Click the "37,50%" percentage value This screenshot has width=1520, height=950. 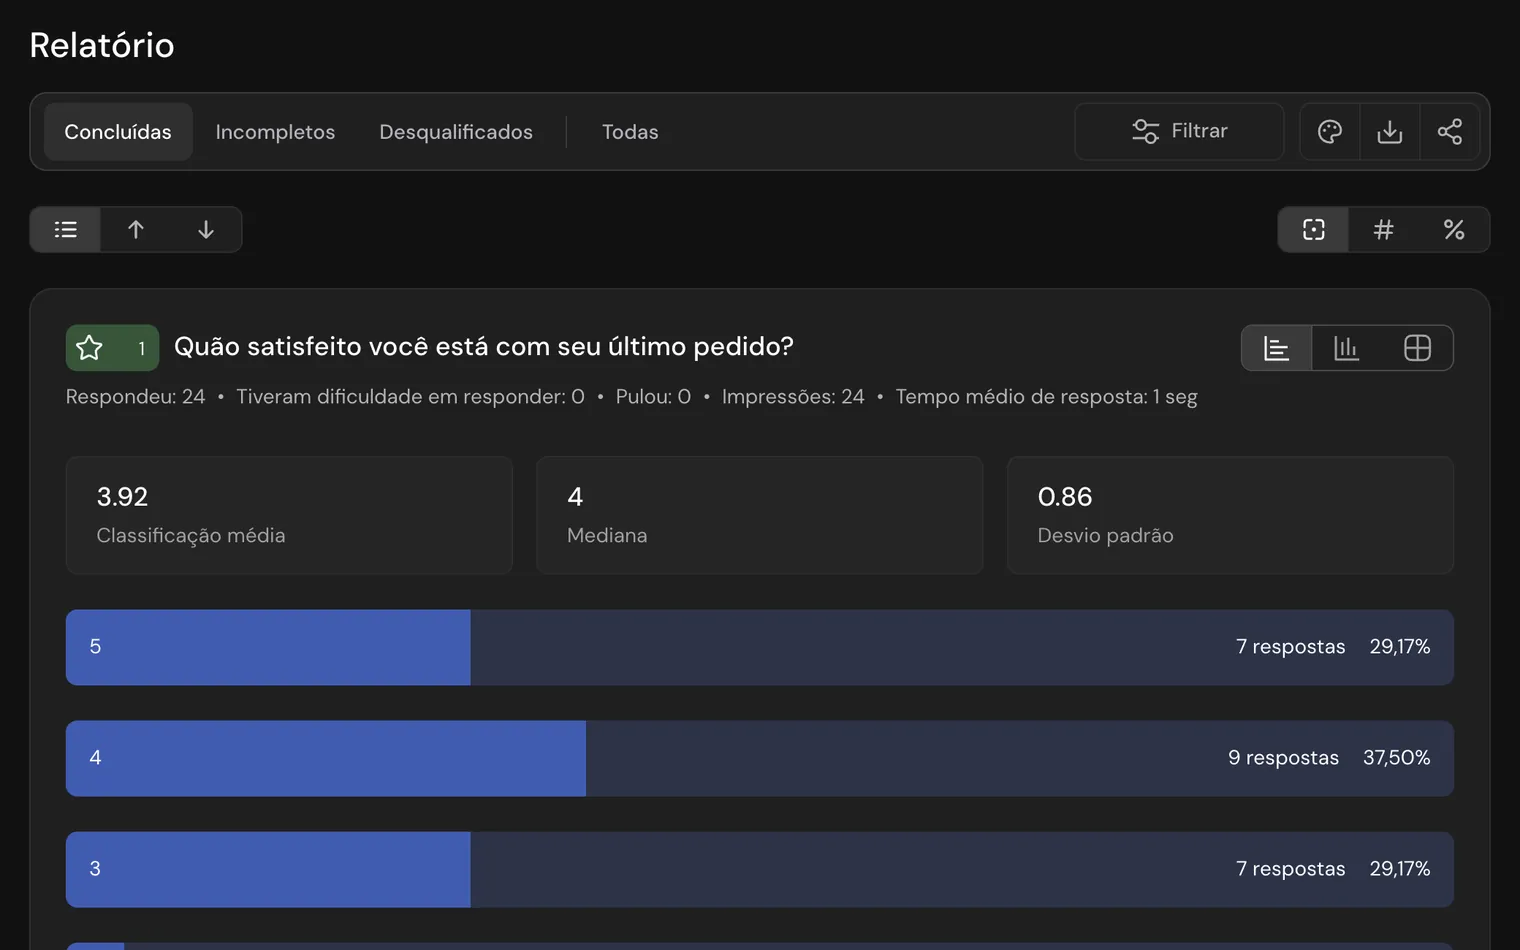(1396, 758)
